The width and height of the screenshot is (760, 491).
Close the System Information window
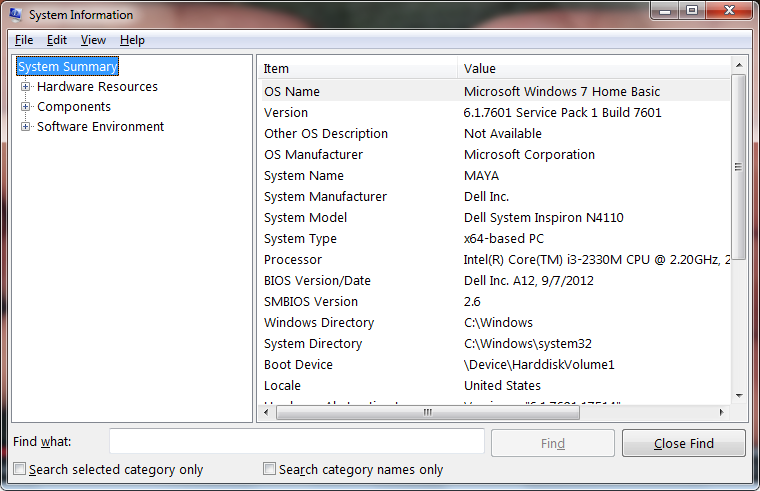point(729,11)
